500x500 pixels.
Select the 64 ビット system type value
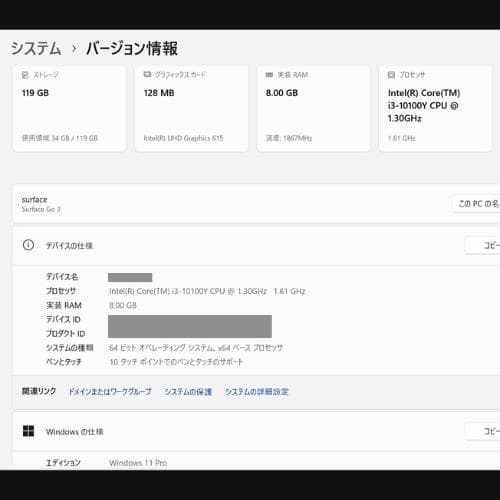tap(196, 348)
